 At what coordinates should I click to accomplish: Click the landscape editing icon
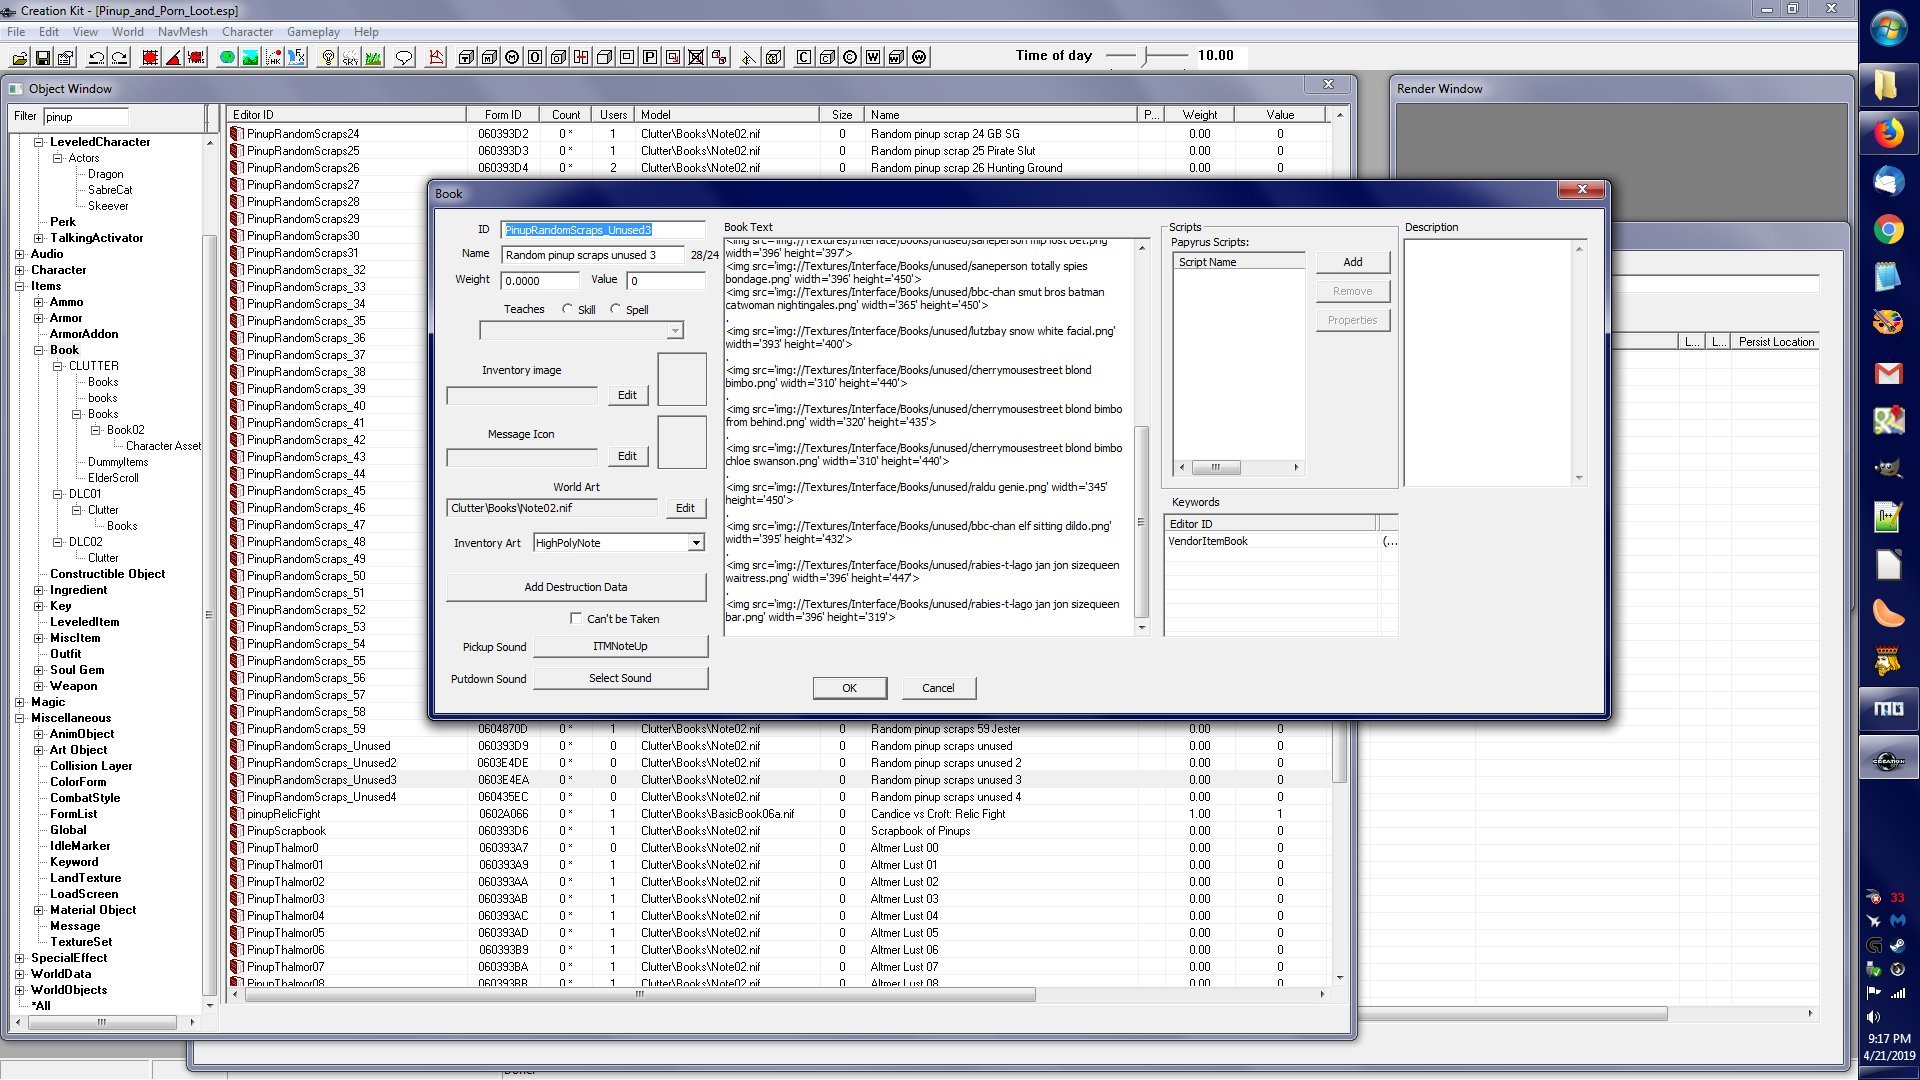tap(250, 57)
